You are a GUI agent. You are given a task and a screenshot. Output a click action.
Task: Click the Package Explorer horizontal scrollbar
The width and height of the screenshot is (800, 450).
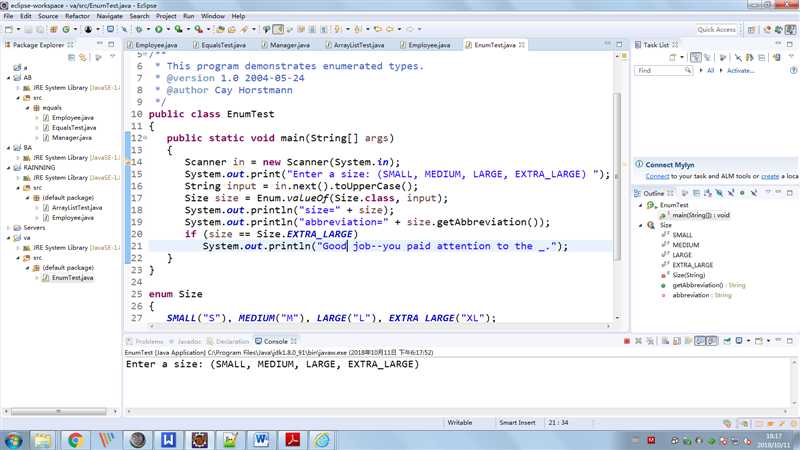pos(59,411)
